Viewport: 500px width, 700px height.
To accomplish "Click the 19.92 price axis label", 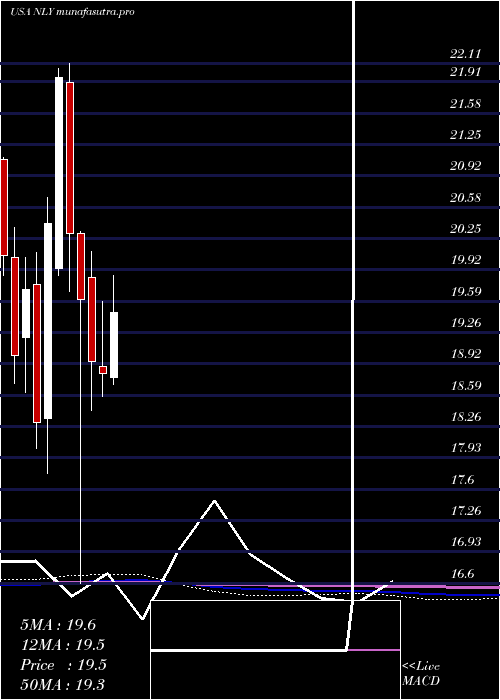I will coord(466,260).
